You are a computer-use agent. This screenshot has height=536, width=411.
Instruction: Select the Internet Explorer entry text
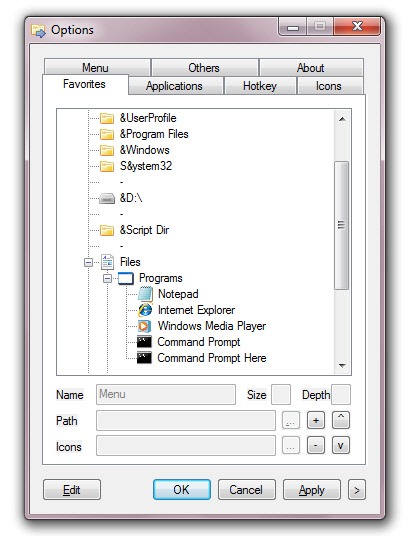tap(196, 310)
